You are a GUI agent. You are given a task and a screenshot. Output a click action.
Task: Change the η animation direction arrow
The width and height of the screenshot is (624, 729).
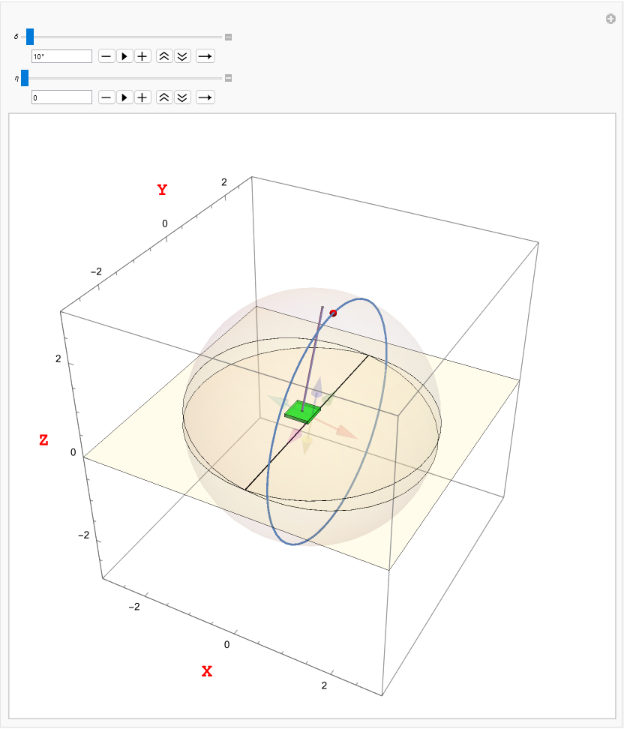pos(204,97)
